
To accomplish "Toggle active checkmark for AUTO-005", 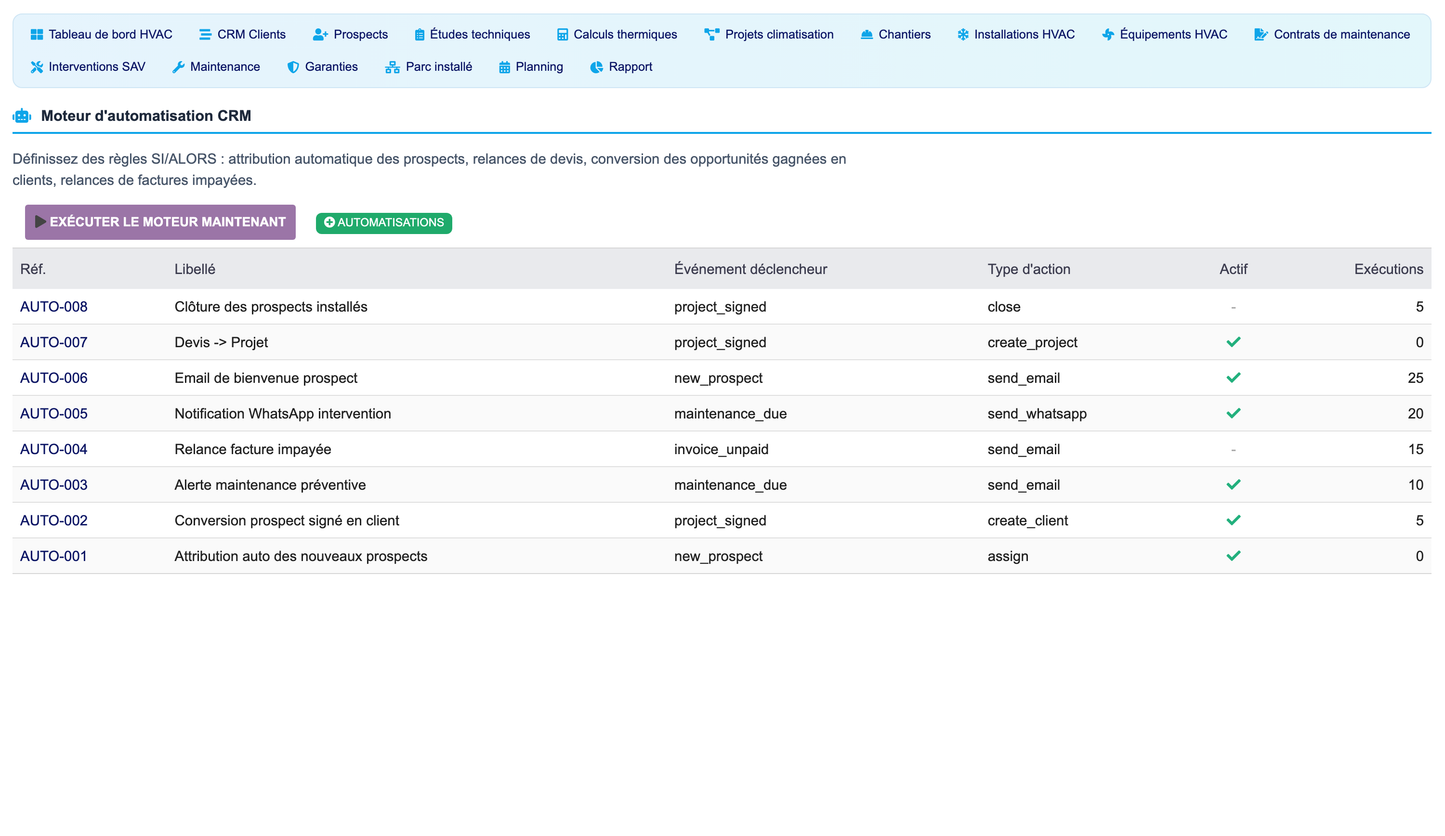I will point(1233,413).
